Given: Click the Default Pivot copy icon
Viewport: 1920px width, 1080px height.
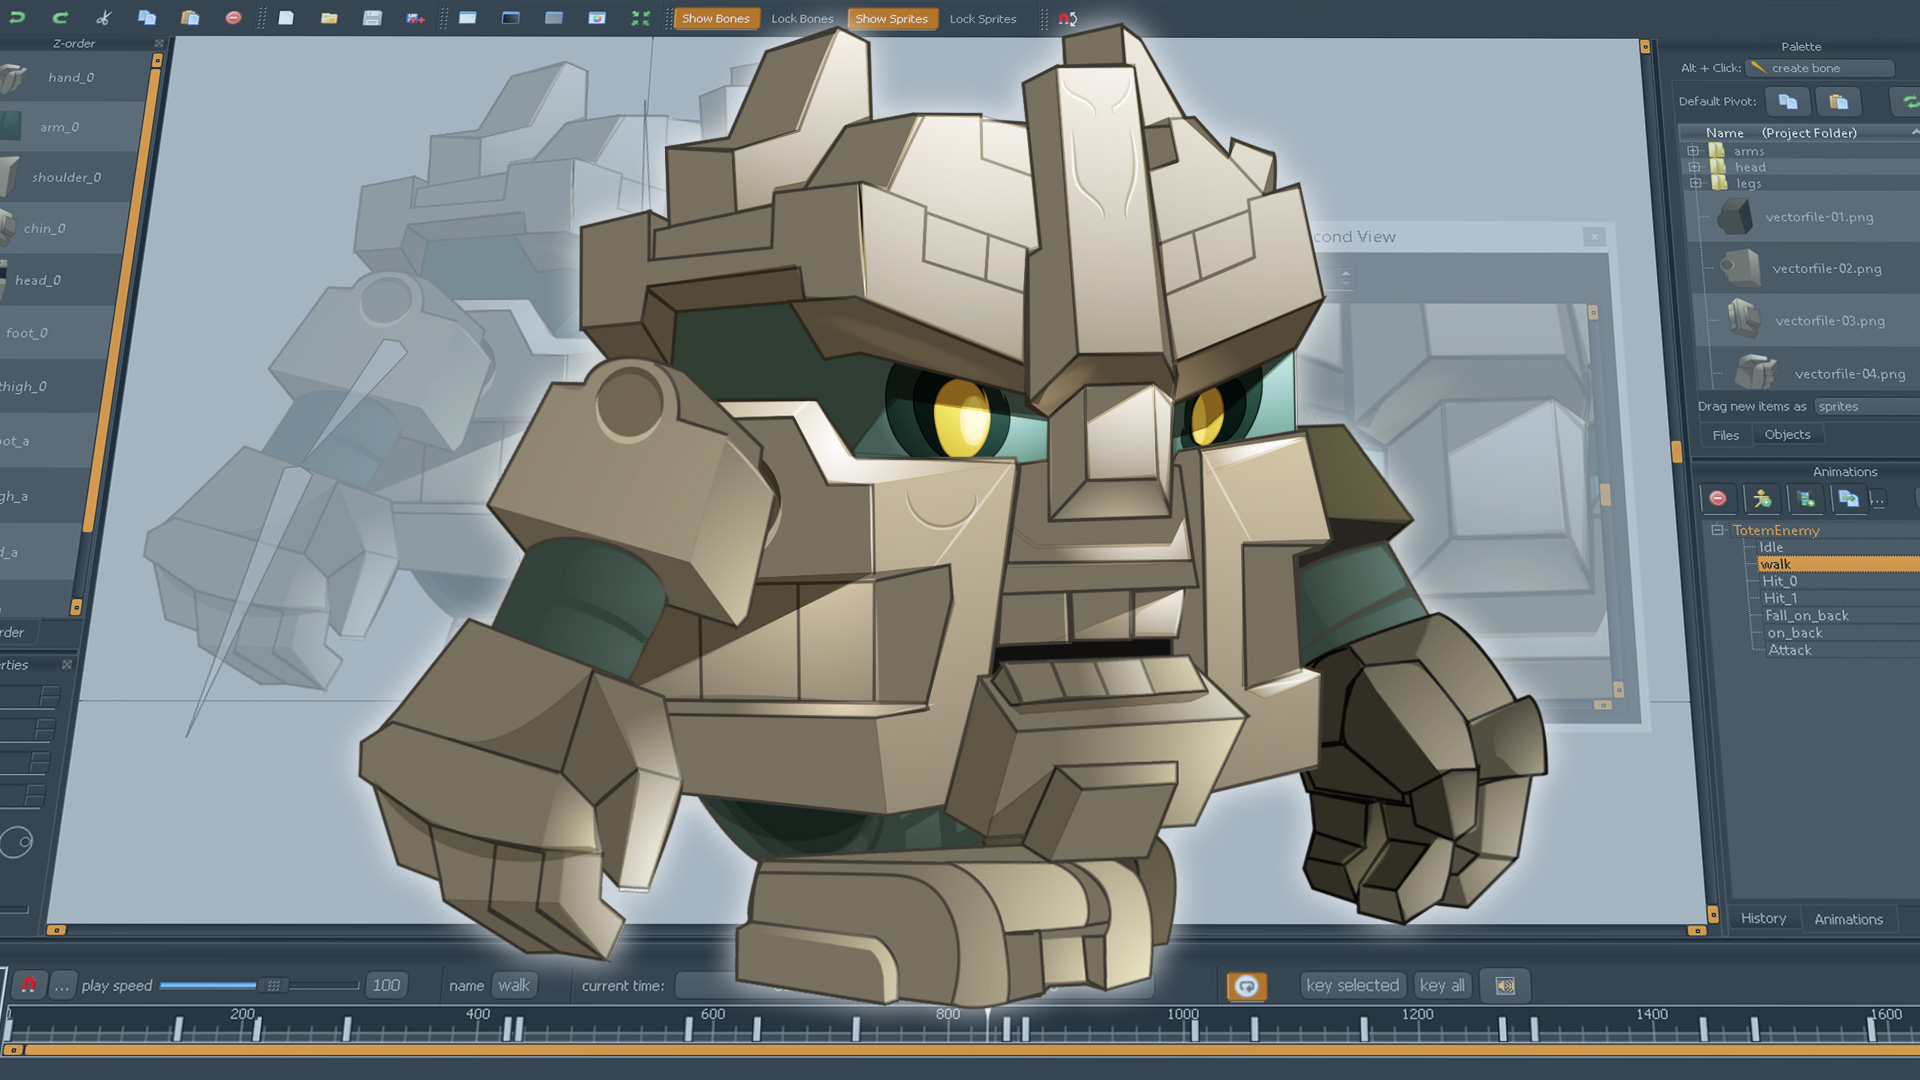Looking at the screenshot, I should coord(1788,101).
